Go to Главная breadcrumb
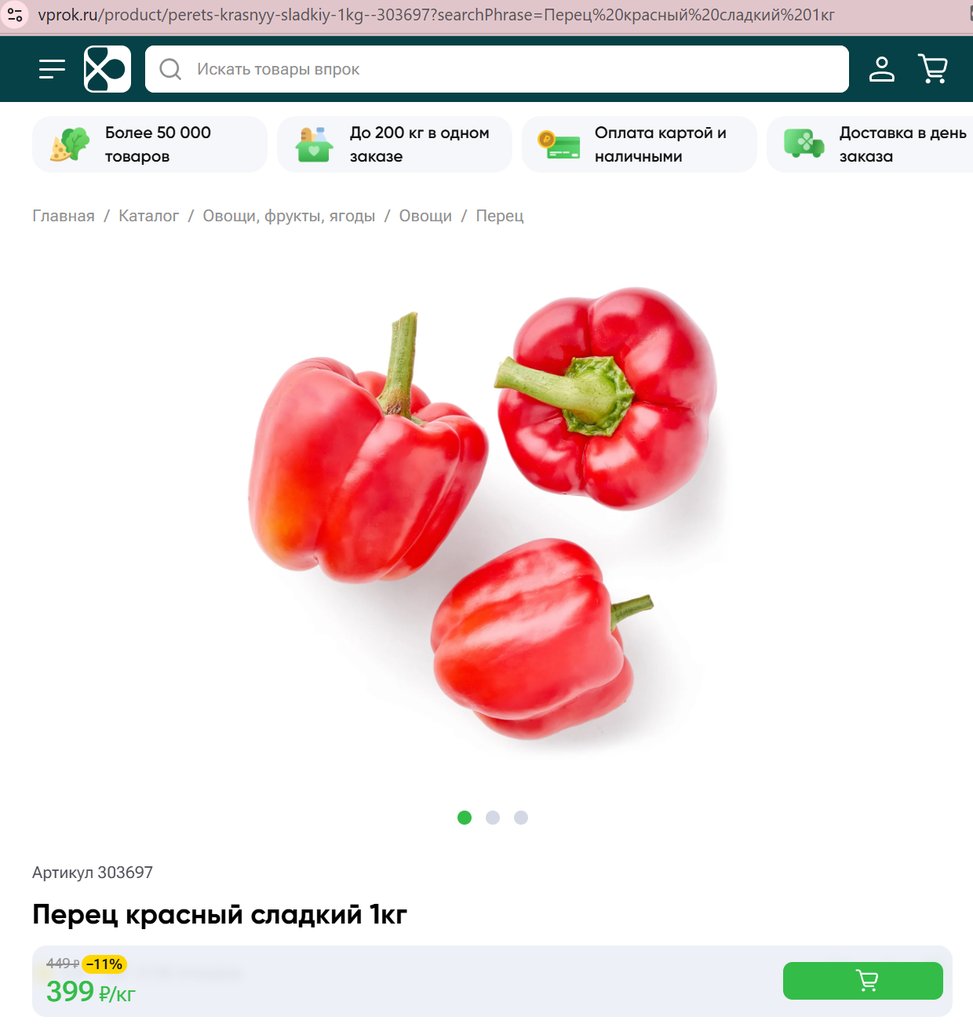Viewport: 973px width, 1024px height. point(63,216)
